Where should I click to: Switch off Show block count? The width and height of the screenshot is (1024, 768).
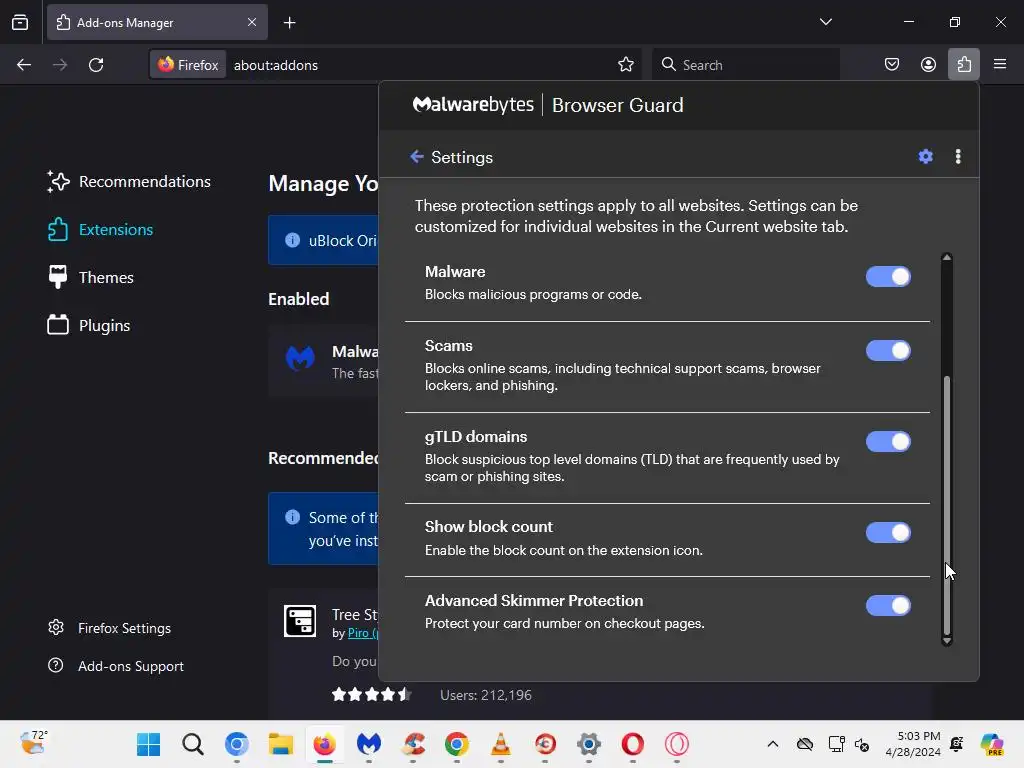(x=888, y=532)
